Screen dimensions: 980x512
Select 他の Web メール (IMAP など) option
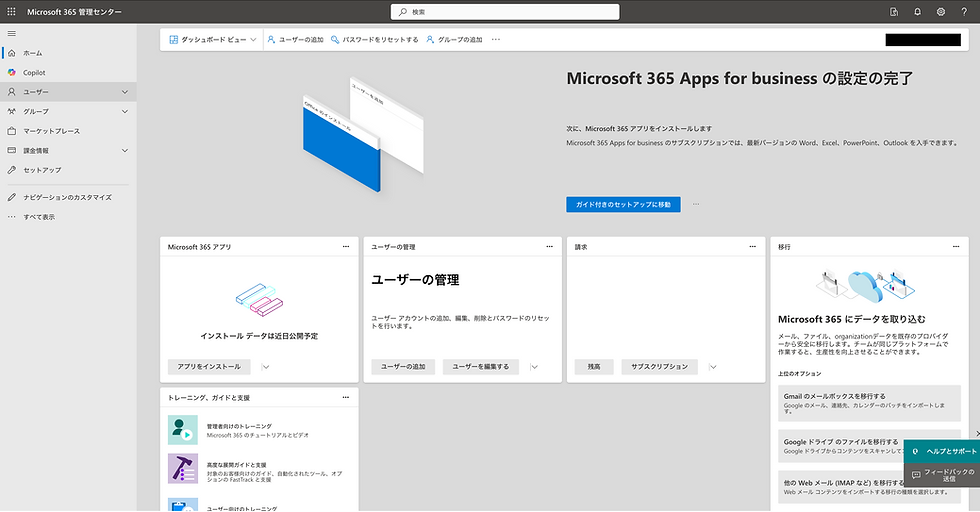(x=841, y=487)
